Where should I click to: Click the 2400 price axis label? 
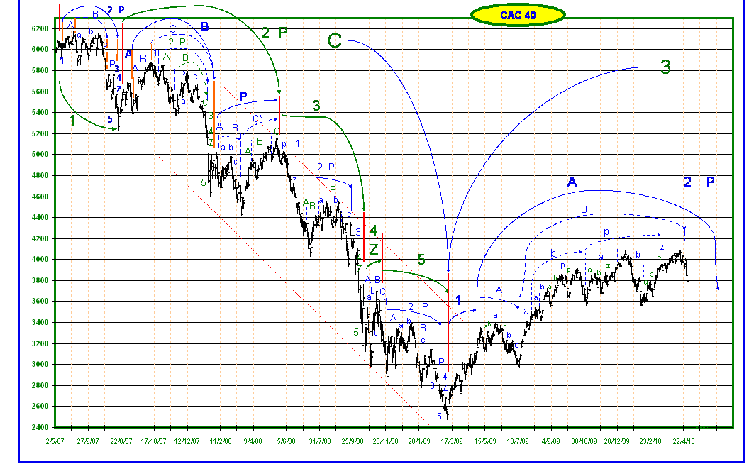click(x=42, y=427)
